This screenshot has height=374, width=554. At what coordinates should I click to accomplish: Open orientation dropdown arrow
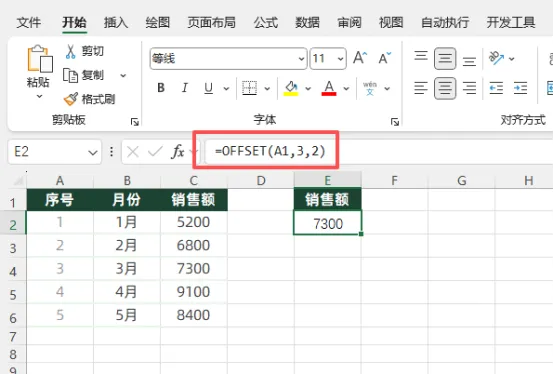point(512,59)
